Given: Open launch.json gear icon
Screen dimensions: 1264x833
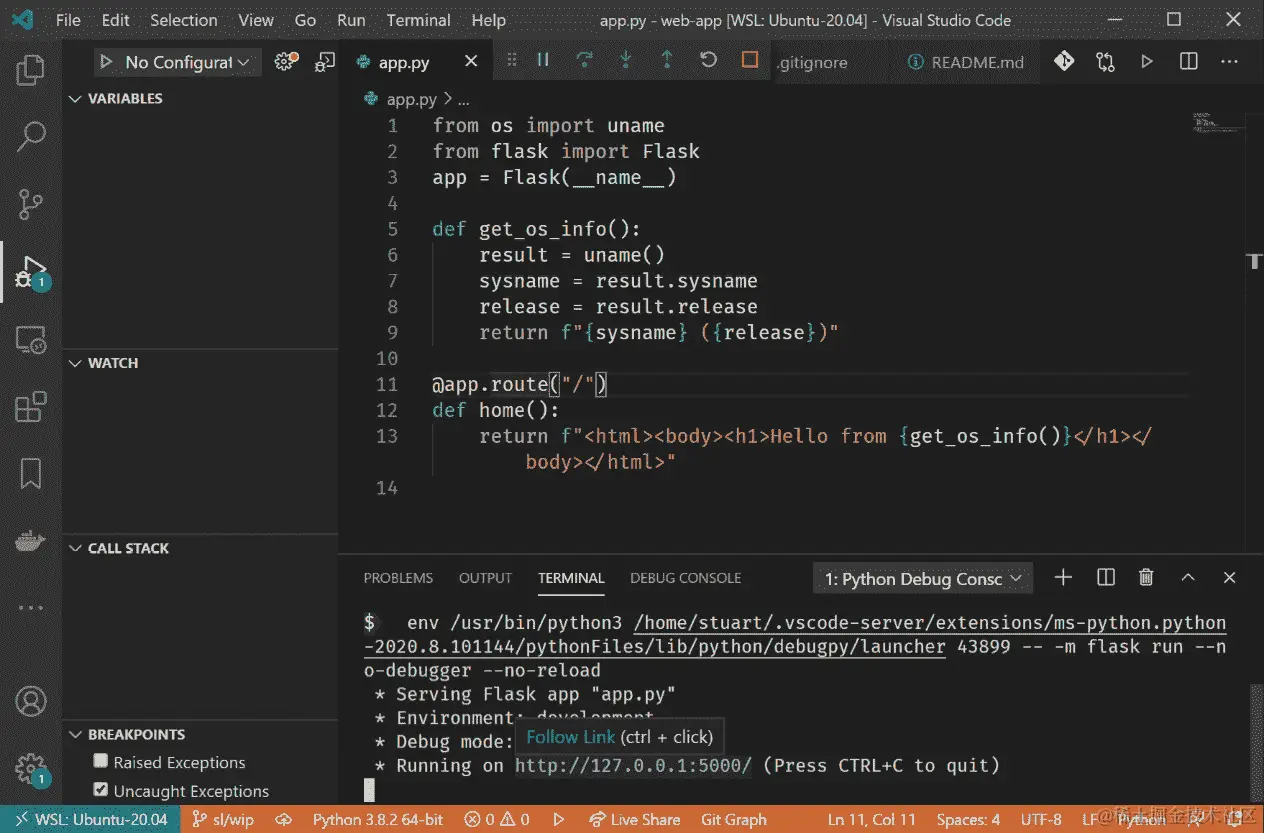Looking at the screenshot, I should coord(286,61).
